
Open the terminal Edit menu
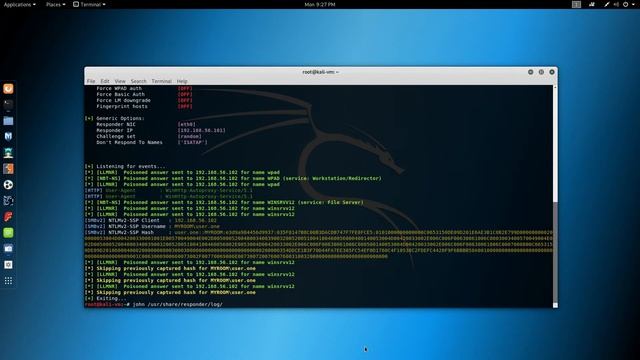[105, 81]
